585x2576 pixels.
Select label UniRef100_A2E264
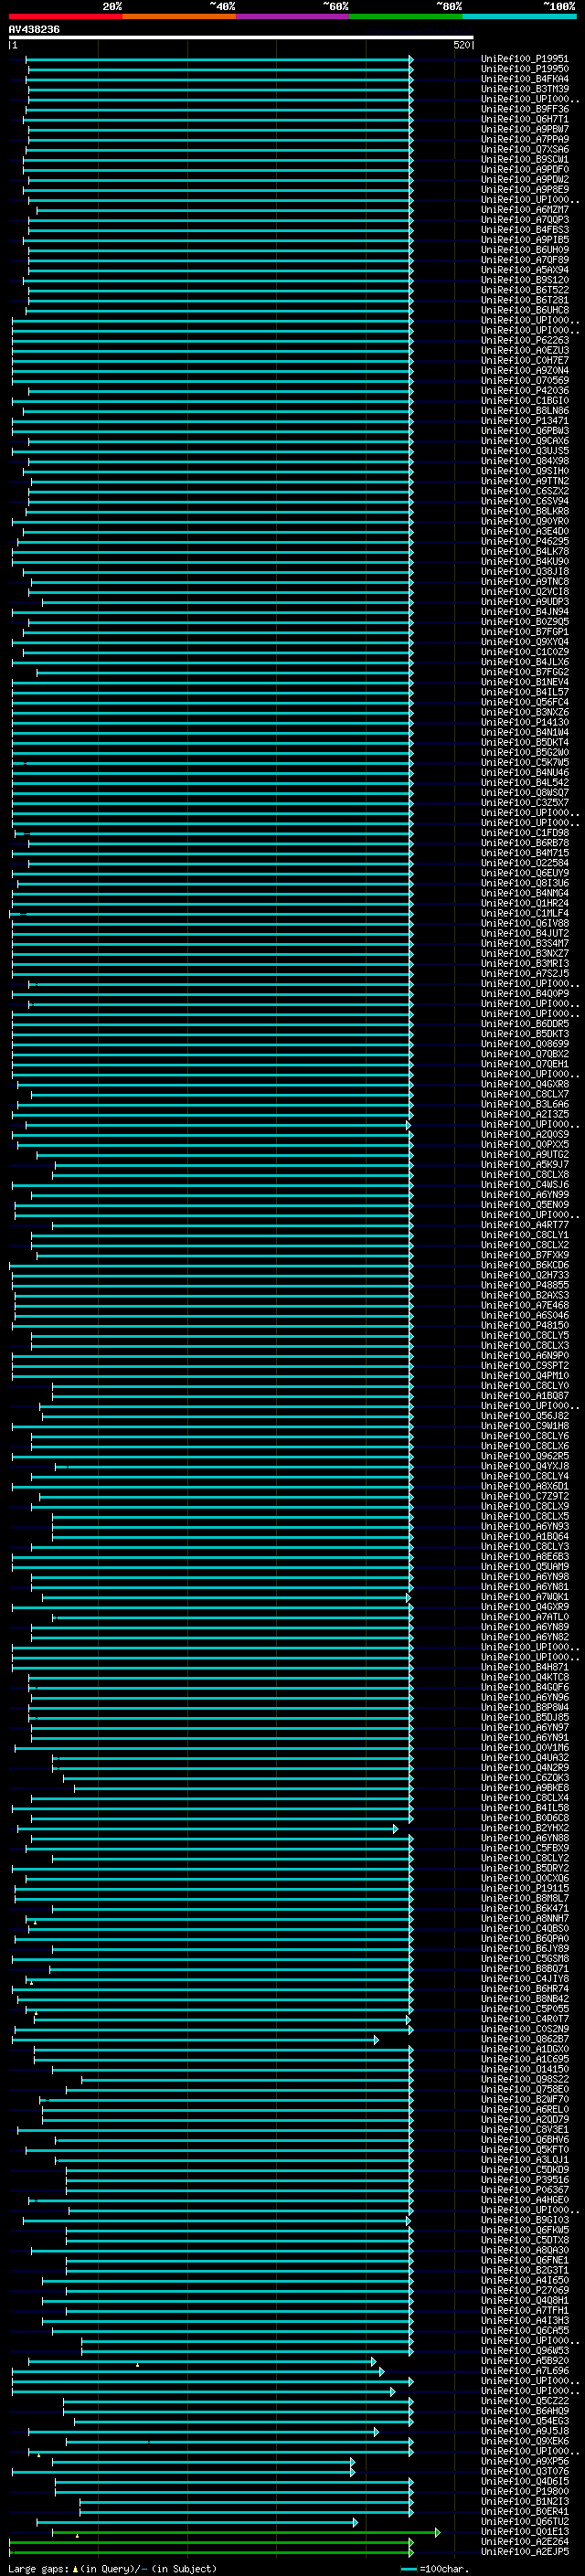[525, 2541]
